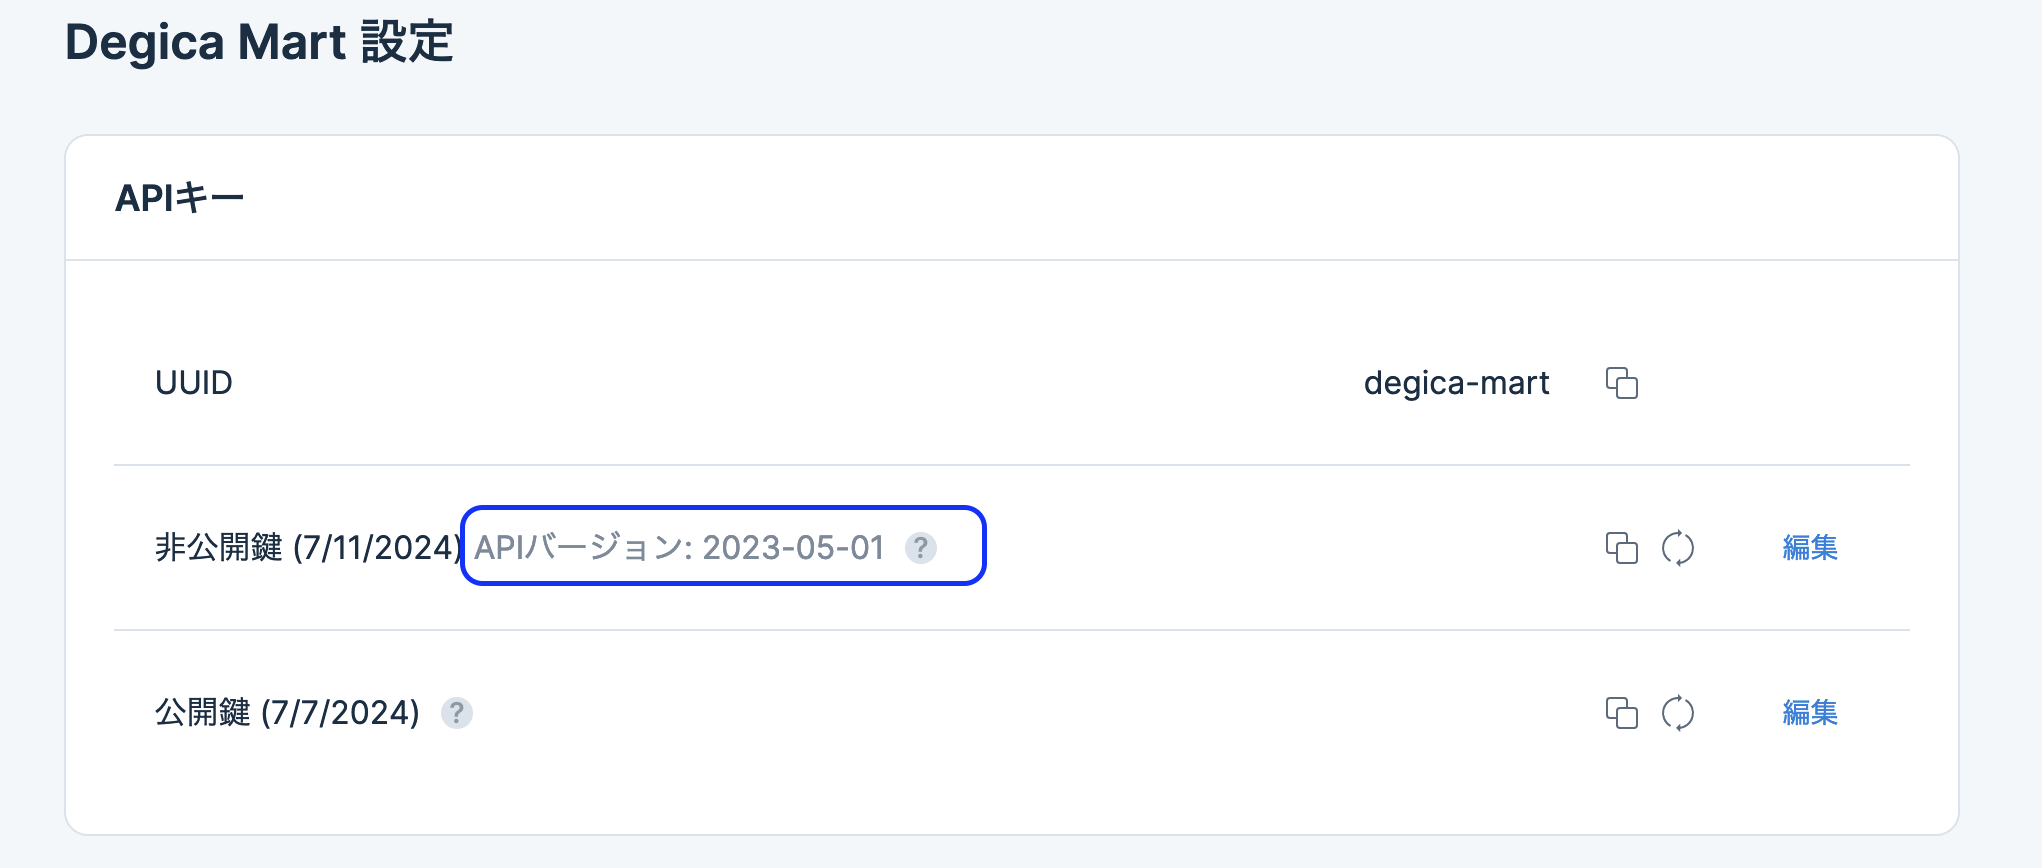Image resolution: width=2042 pixels, height=868 pixels.
Task: Click the APIキー section heading
Action: point(180,198)
